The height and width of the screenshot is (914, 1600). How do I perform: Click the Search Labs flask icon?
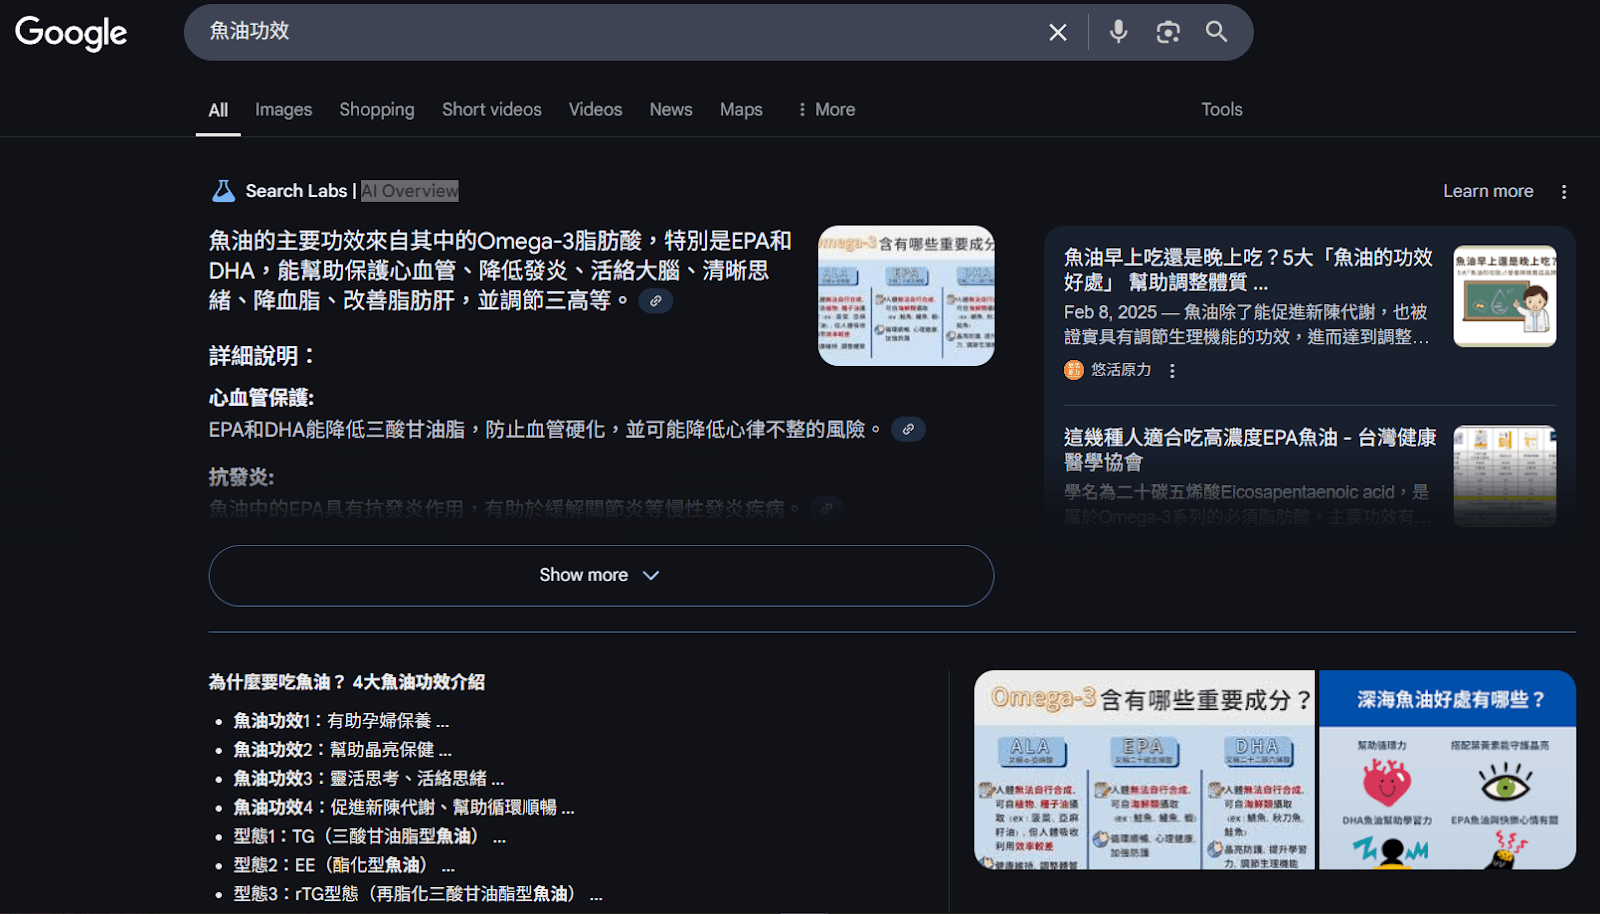(x=222, y=190)
